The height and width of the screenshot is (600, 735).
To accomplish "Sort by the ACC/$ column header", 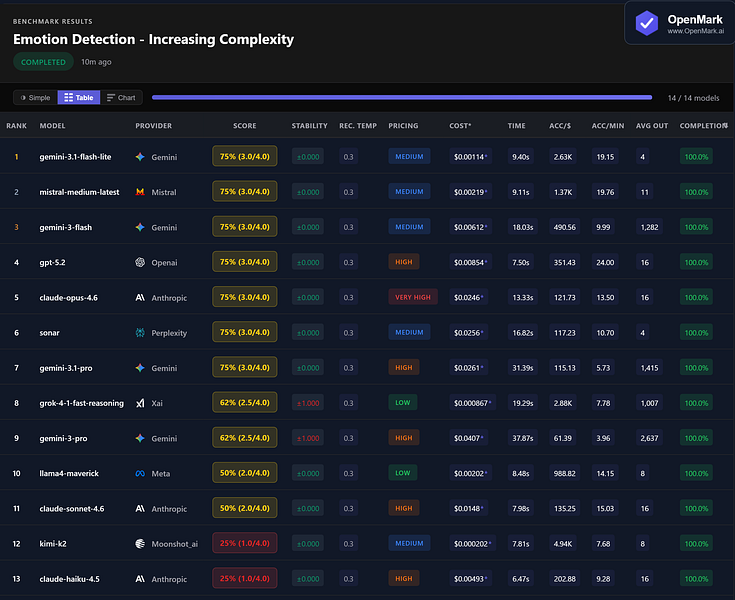I will coord(560,126).
